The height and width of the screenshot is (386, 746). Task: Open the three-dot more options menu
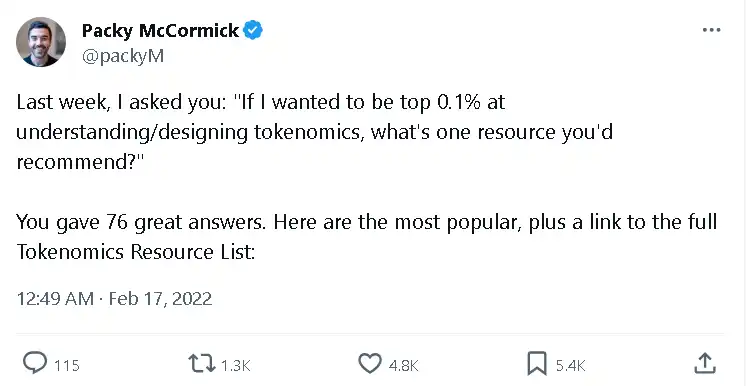pyautogui.click(x=711, y=30)
